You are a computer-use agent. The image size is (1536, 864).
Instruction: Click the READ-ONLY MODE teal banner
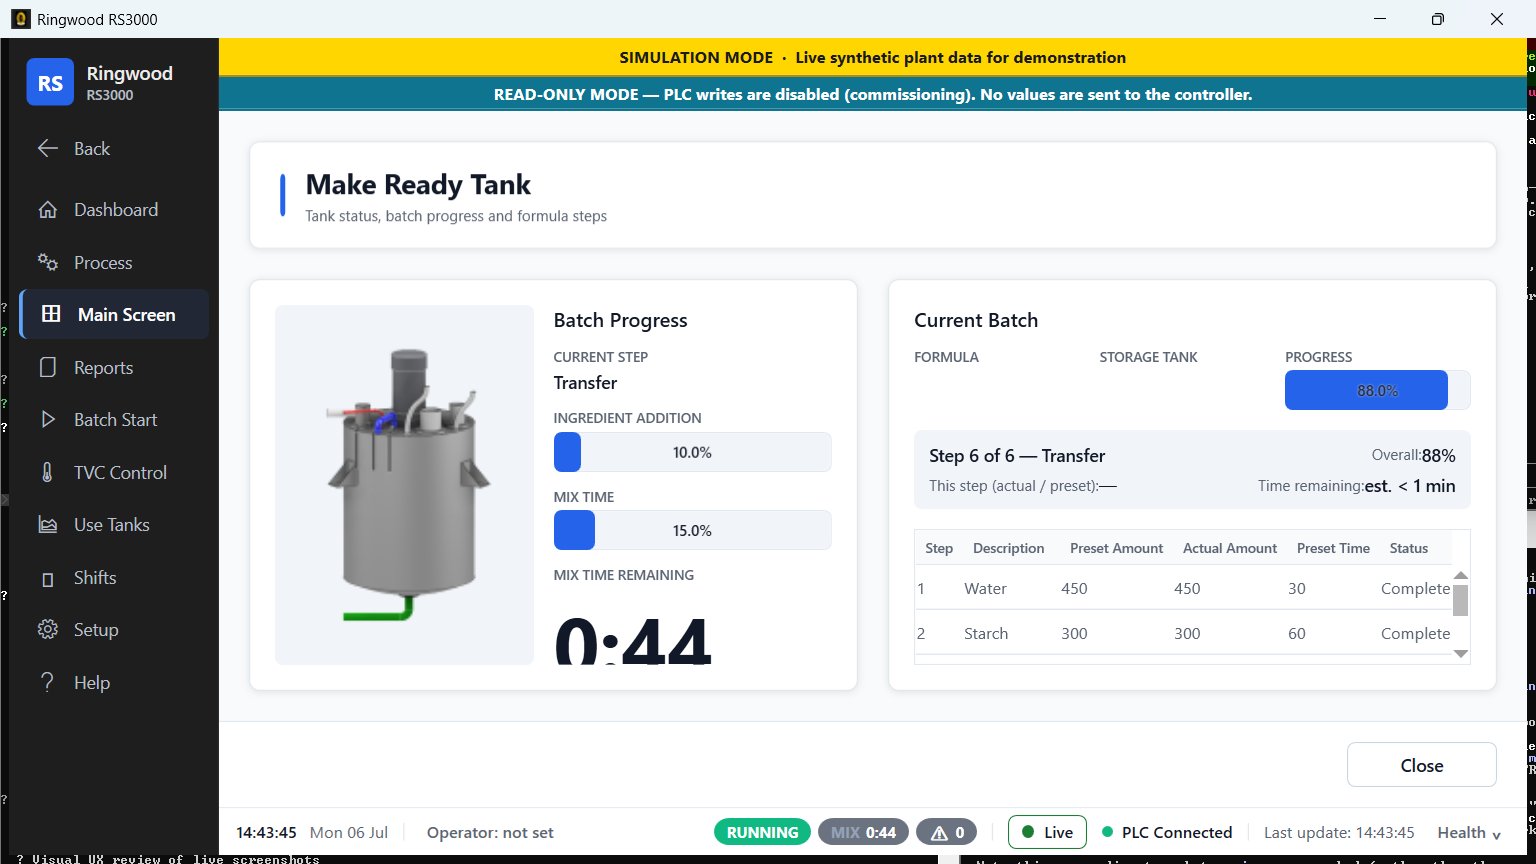(x=873, y=94)
